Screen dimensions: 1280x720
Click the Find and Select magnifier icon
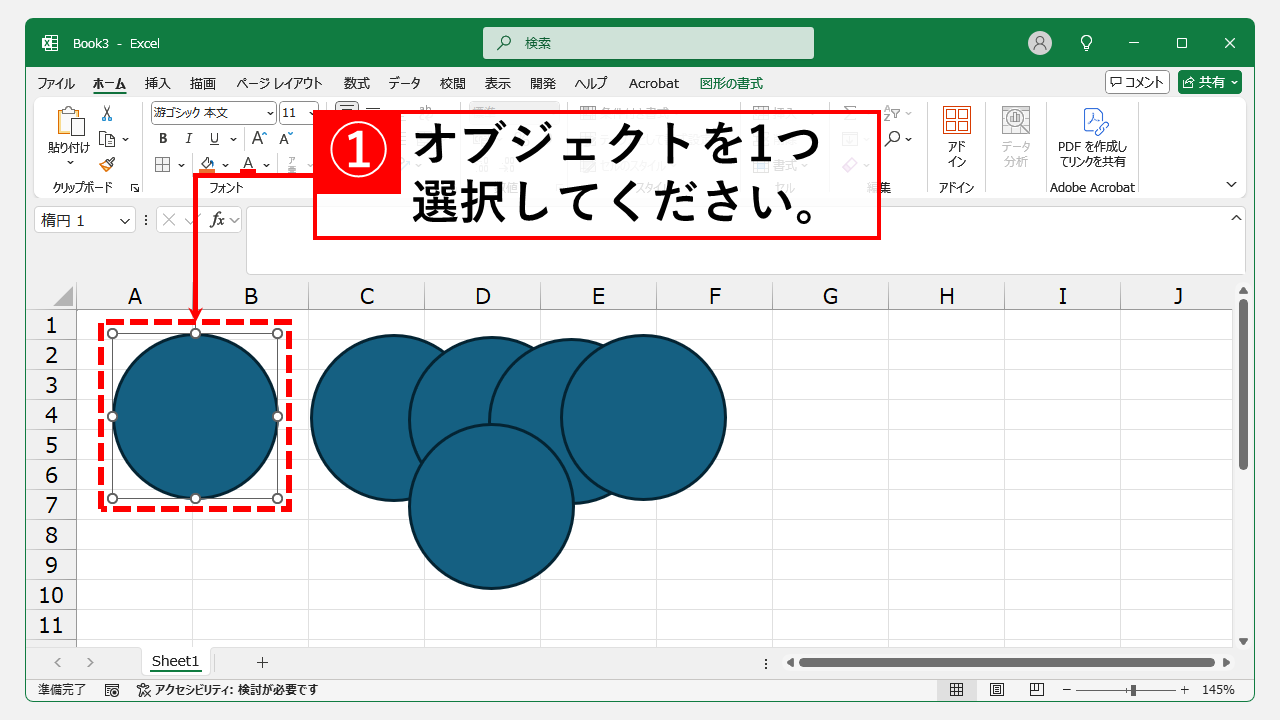click(x=893, y=138)
